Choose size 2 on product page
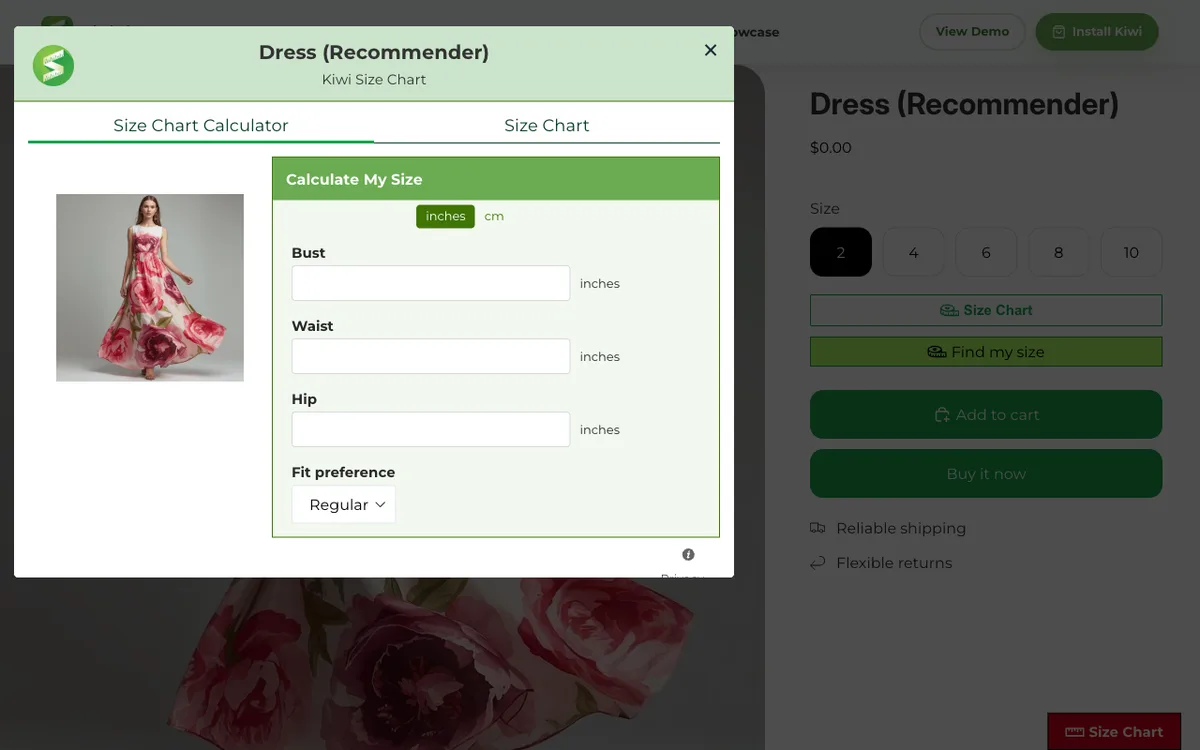 [x=841, y=252]
